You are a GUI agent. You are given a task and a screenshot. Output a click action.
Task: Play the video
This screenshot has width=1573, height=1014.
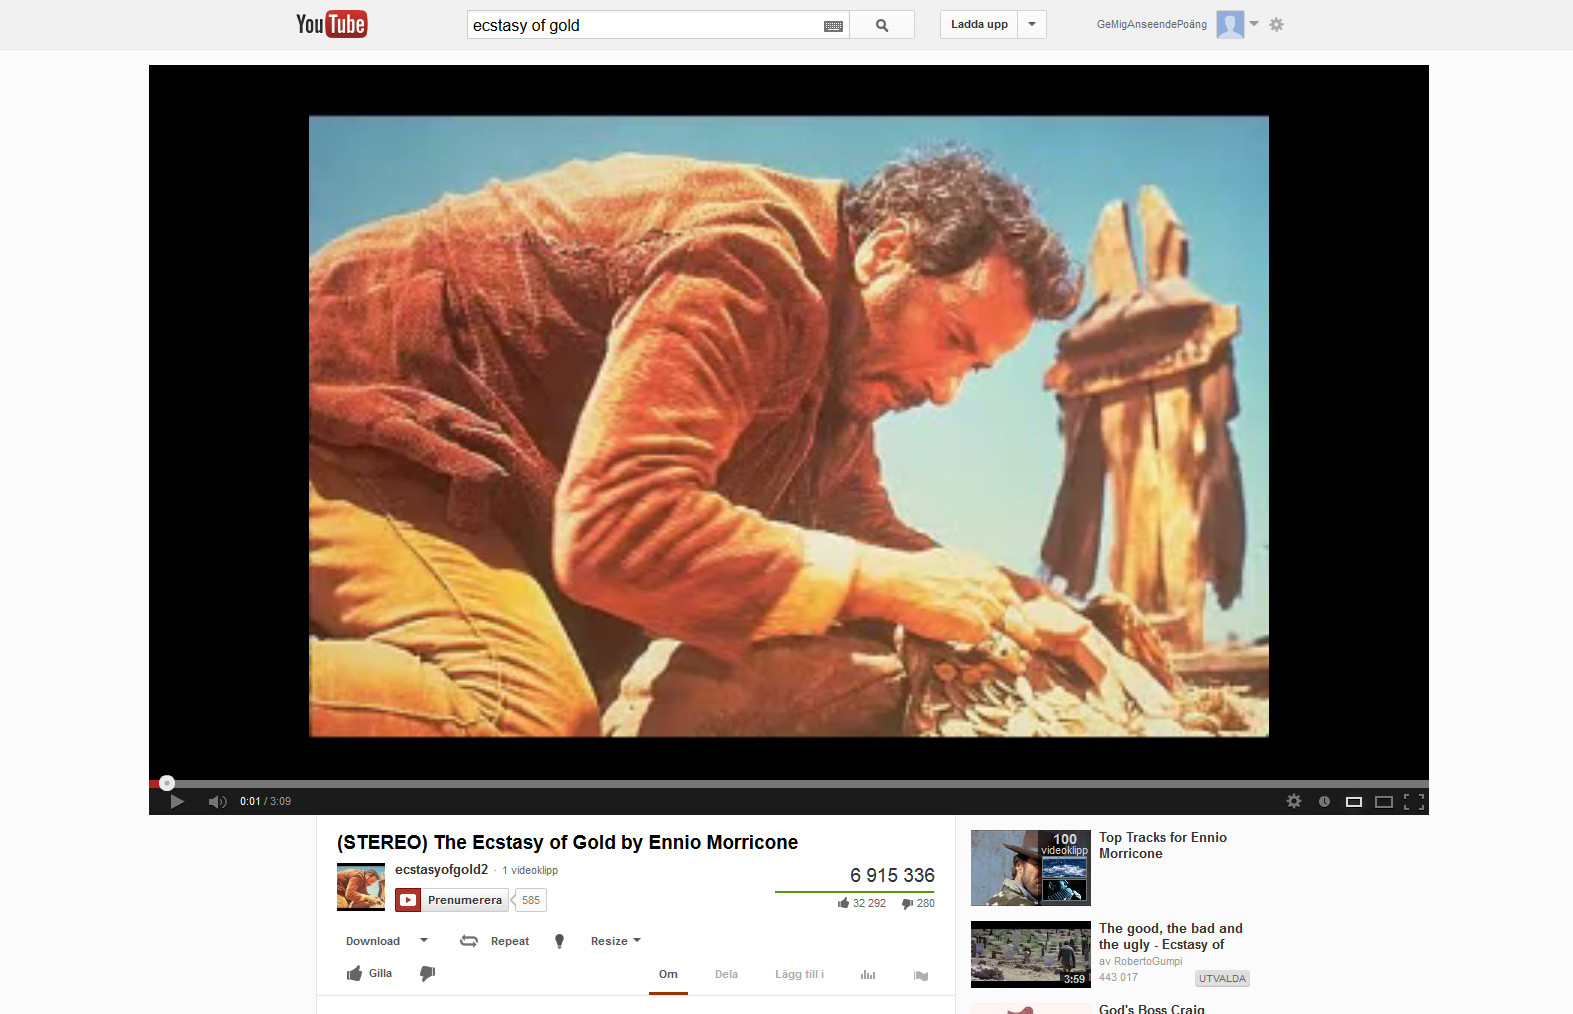(x=177, y=801)
